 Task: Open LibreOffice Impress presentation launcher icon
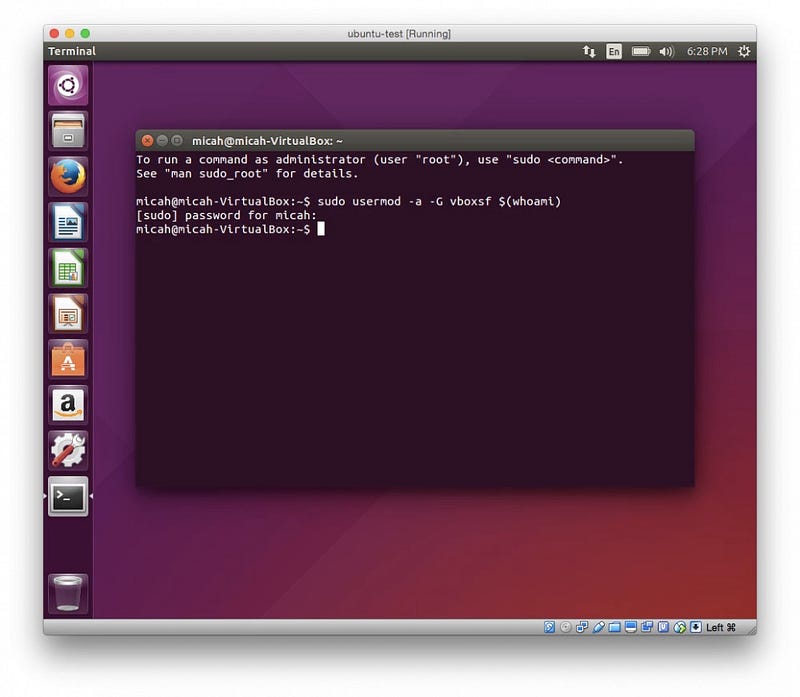pos(68,314)
